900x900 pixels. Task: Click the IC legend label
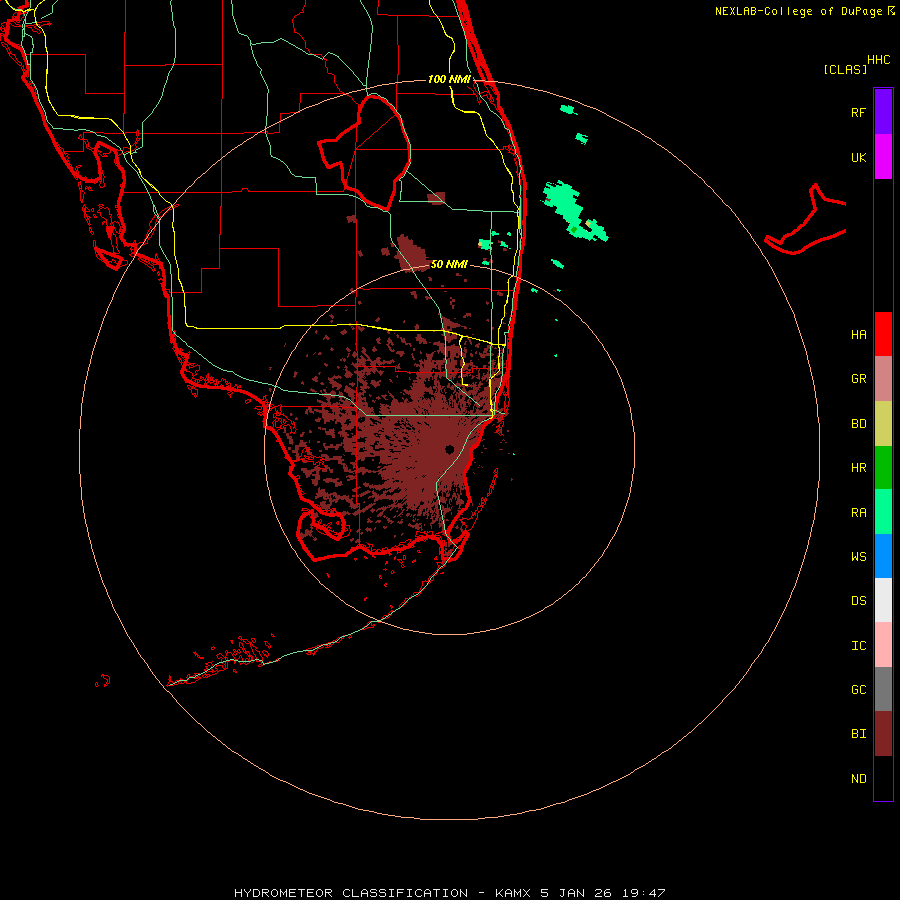pyautogui.click(x=858, y=646)
